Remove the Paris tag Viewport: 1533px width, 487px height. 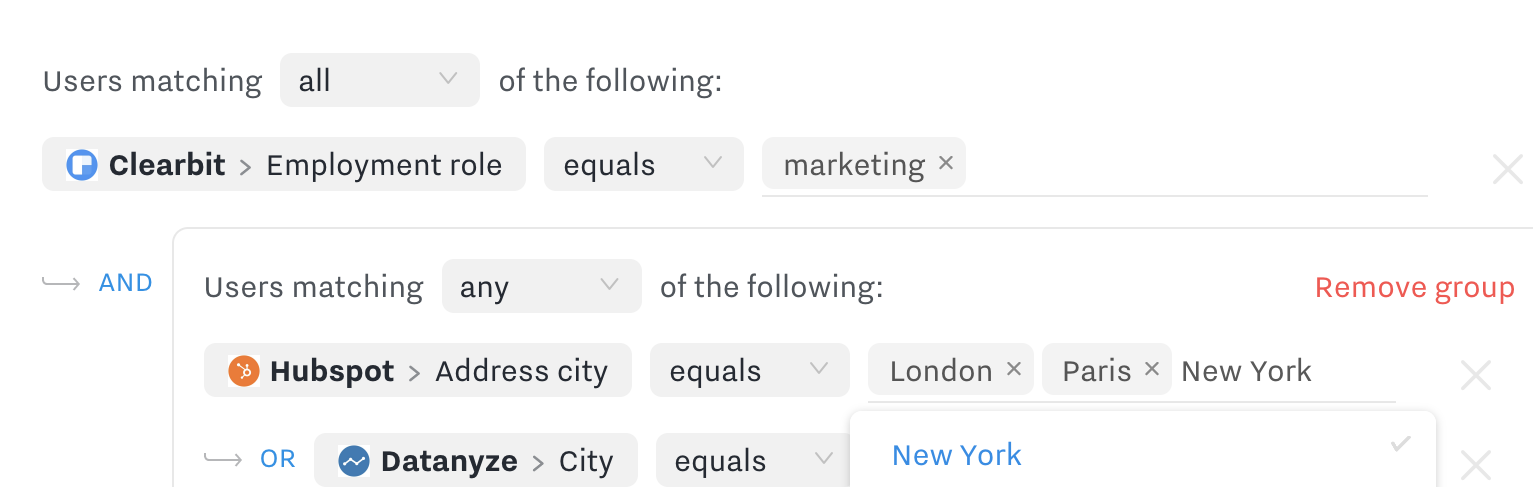pos(1151,369)
